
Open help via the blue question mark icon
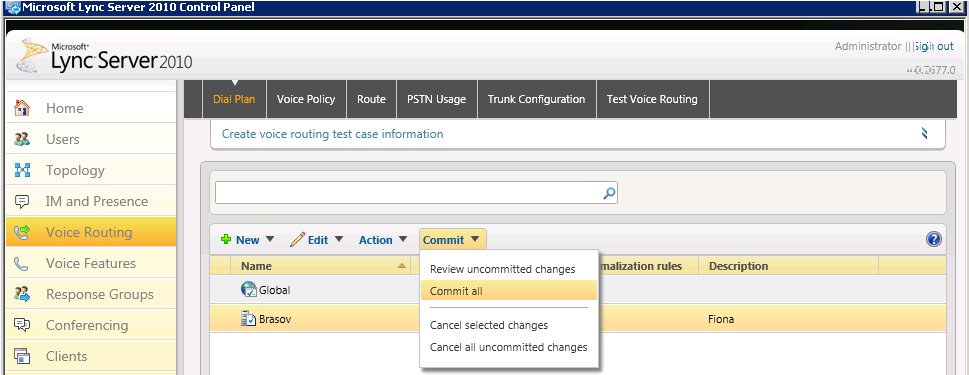934,239
